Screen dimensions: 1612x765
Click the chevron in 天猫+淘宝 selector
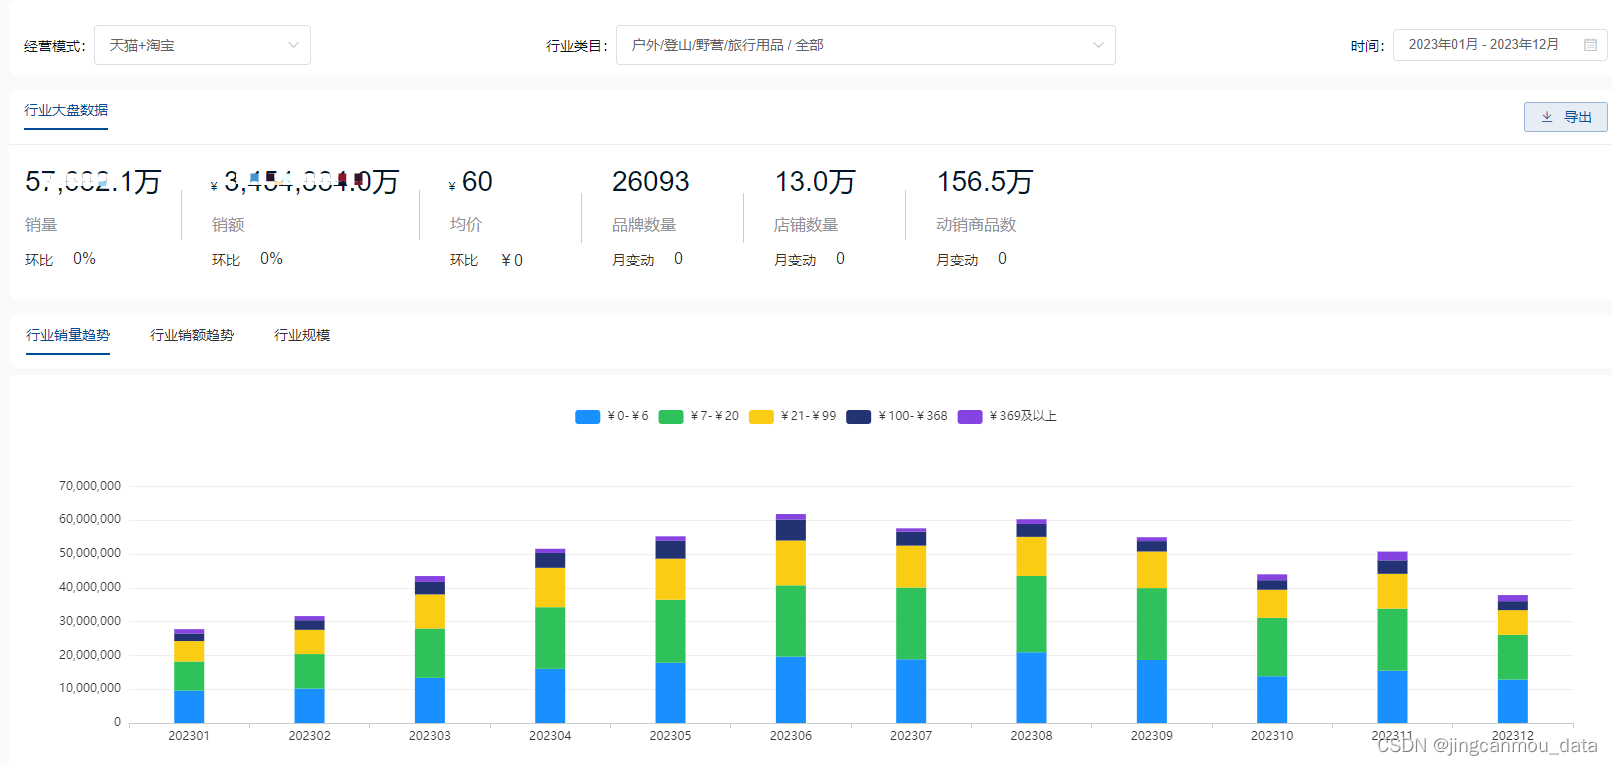293,45
